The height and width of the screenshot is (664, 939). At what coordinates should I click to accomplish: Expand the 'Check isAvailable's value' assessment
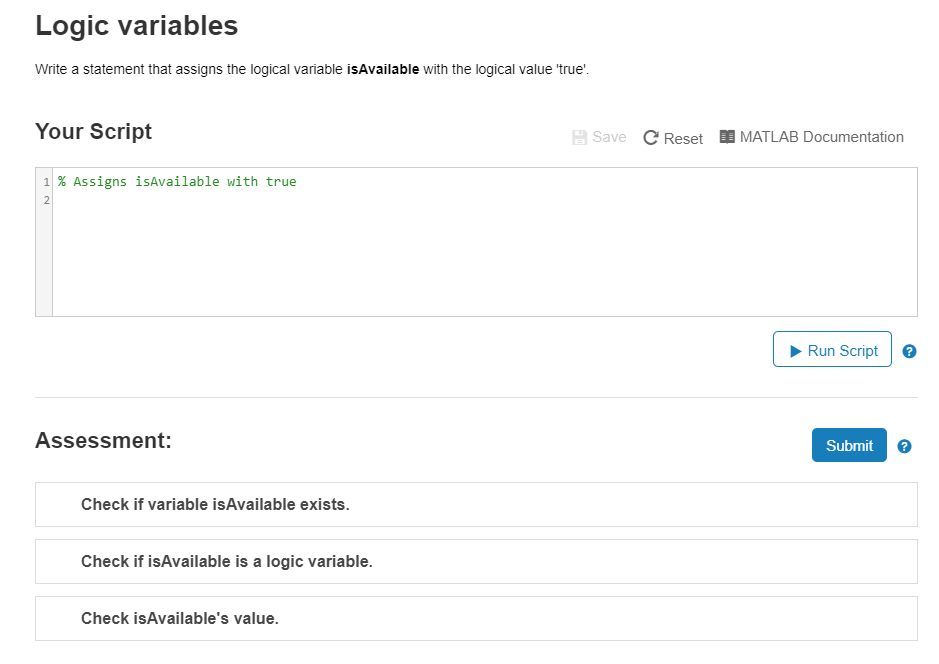point(476,618)
